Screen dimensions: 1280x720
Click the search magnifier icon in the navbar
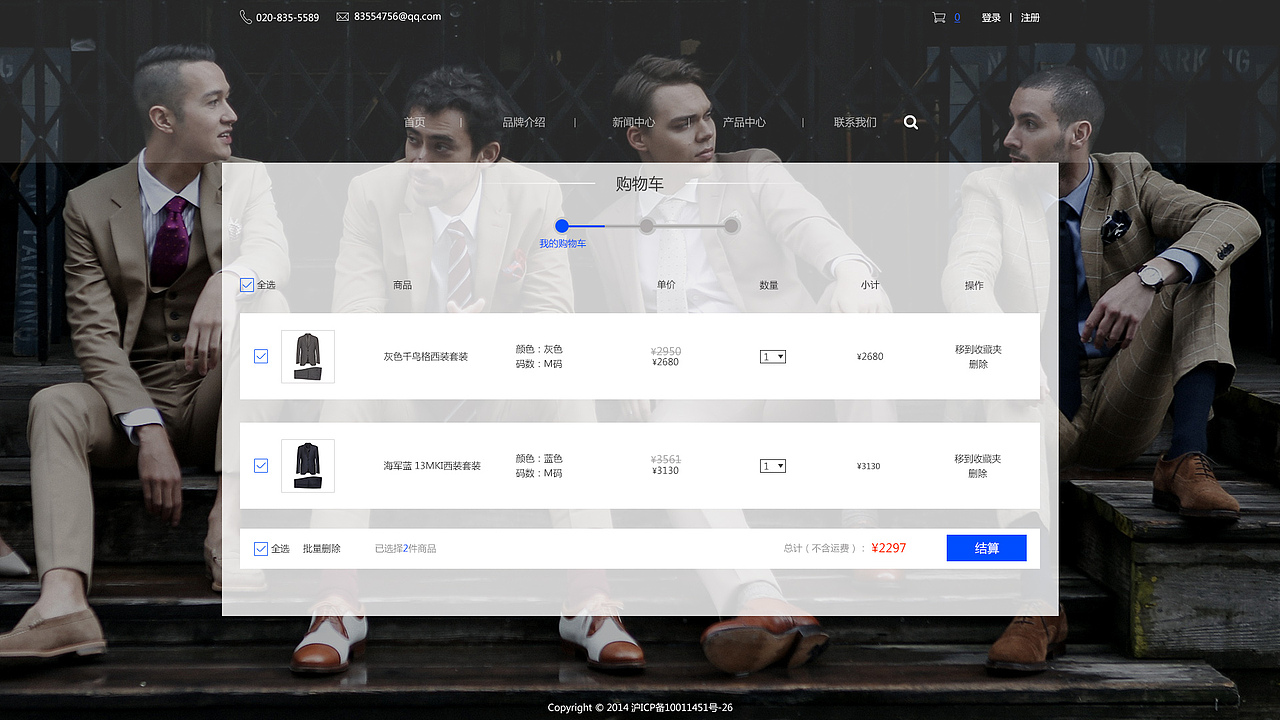tap(910, 121)
